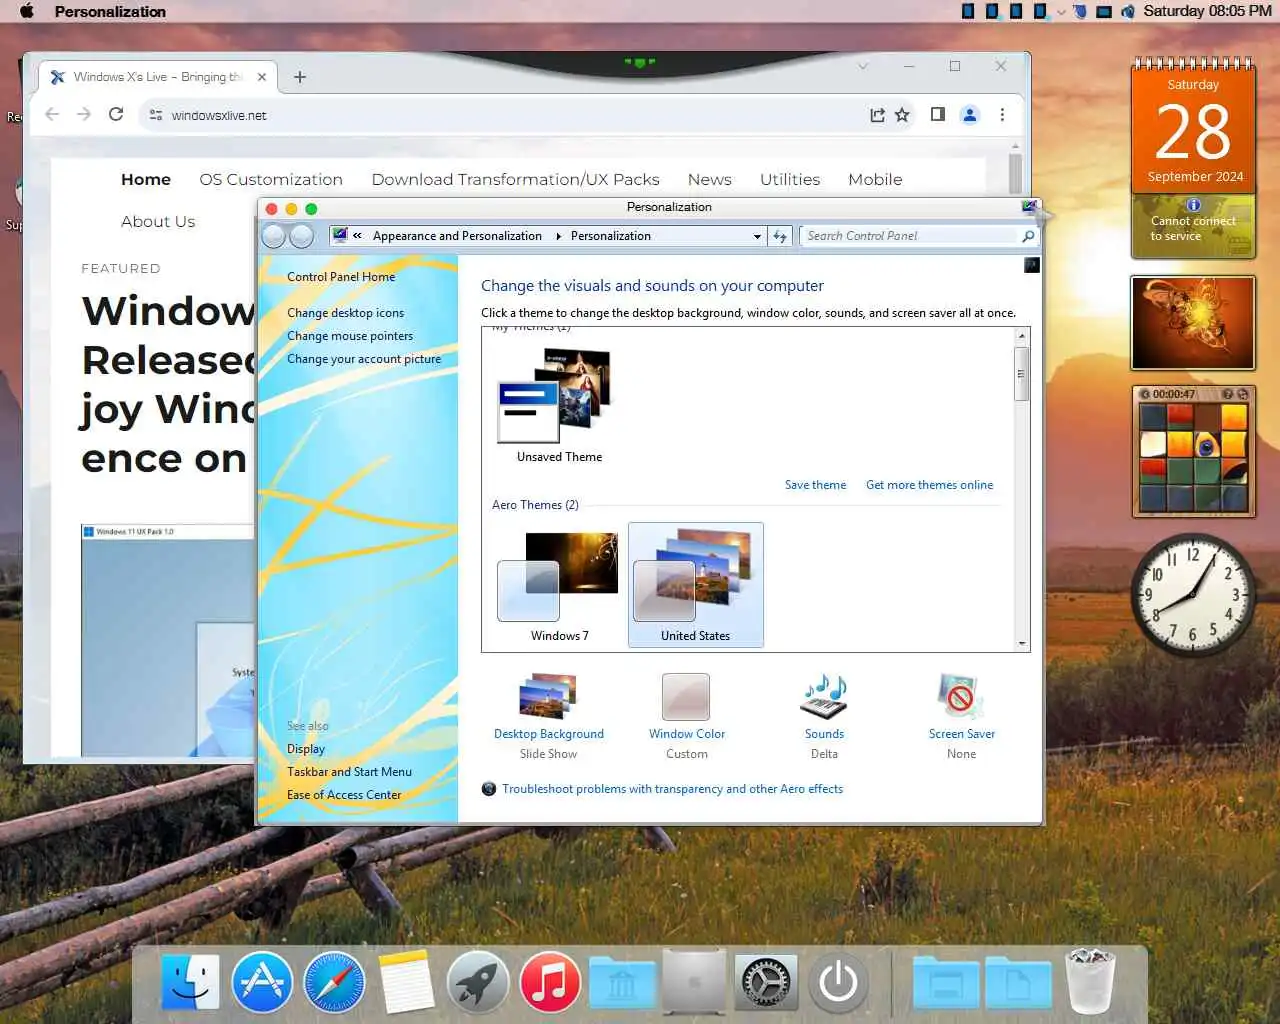Screen dimensions: 1280x1024
Task: Click Change mouse pointers link
Action: click(x=350, y=336)
